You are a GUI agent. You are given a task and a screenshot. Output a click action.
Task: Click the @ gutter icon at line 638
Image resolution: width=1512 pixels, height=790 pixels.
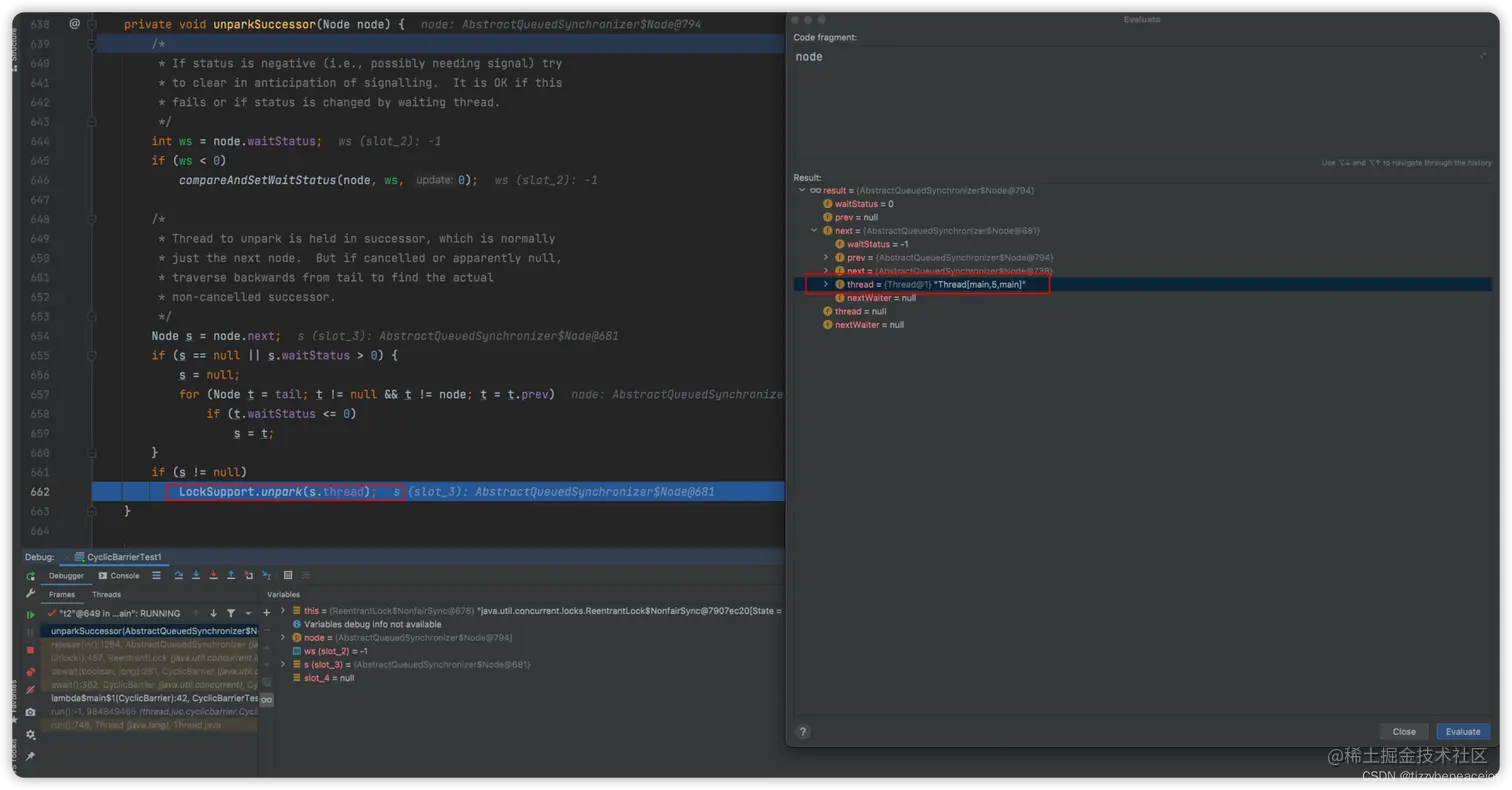pyautogui.click(x=74, y=23)
